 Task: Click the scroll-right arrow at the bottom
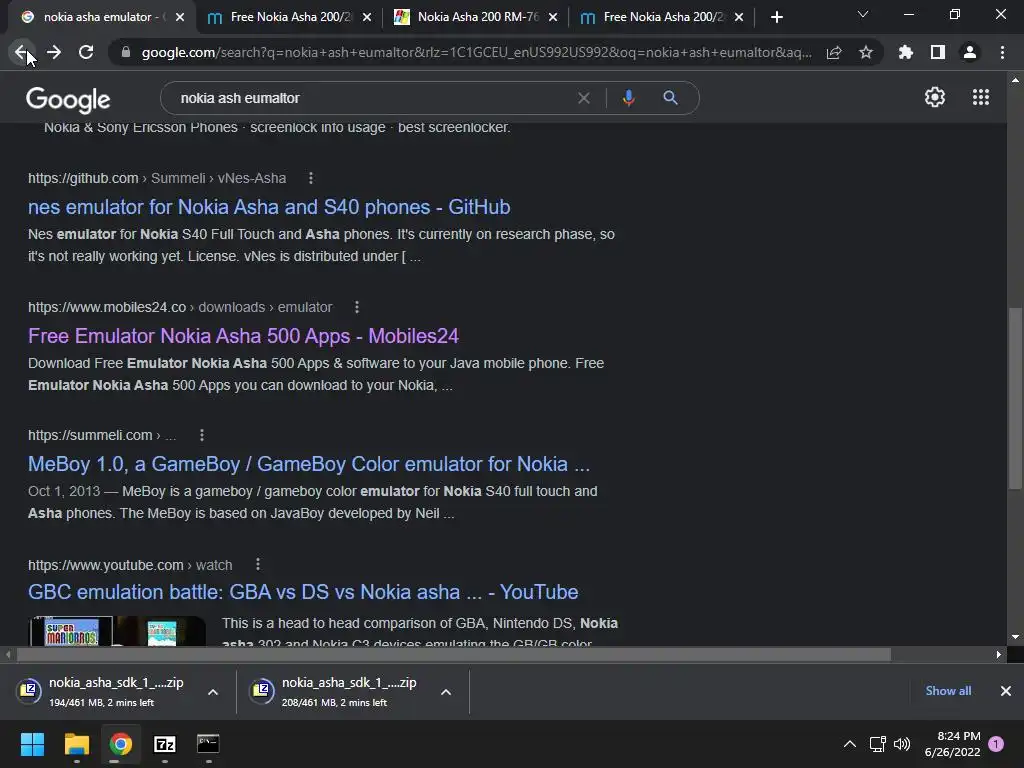(999, 654)
